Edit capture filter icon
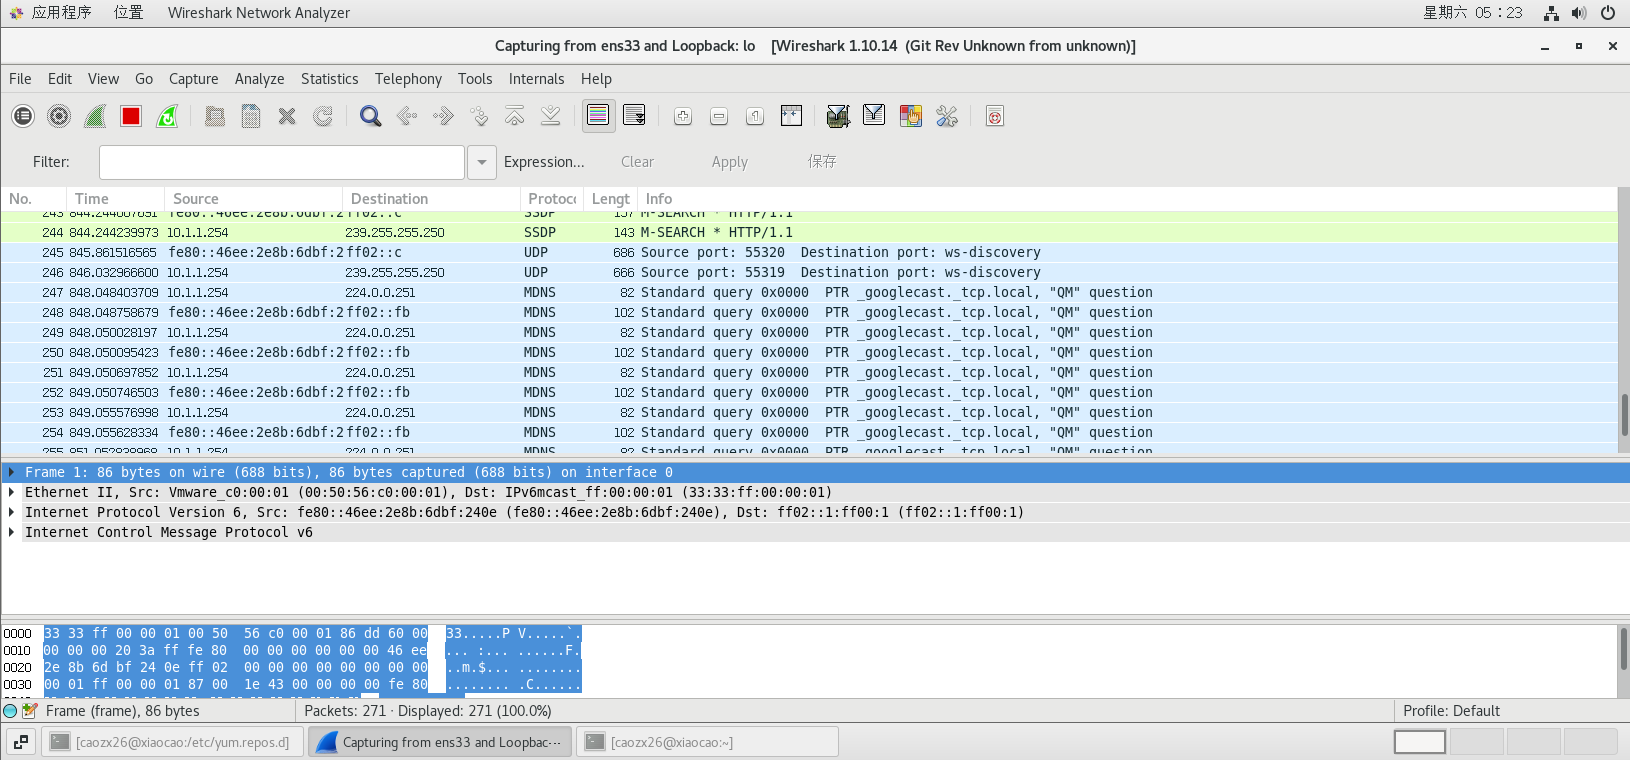 click(x=838, y=116)
